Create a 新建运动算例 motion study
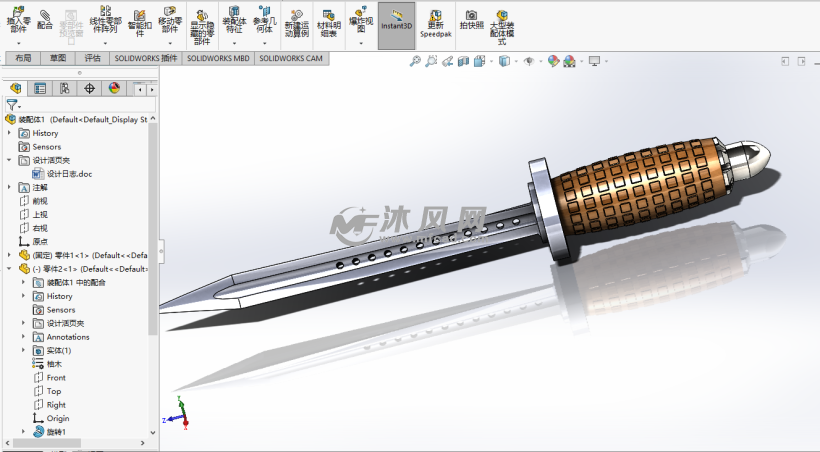 click(297, 24)
